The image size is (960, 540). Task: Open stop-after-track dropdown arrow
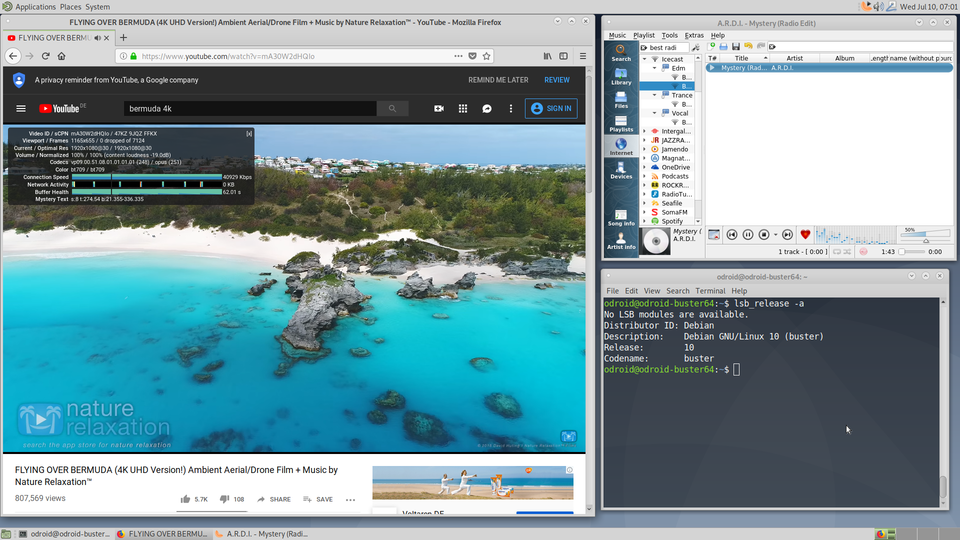coord(776,234)
